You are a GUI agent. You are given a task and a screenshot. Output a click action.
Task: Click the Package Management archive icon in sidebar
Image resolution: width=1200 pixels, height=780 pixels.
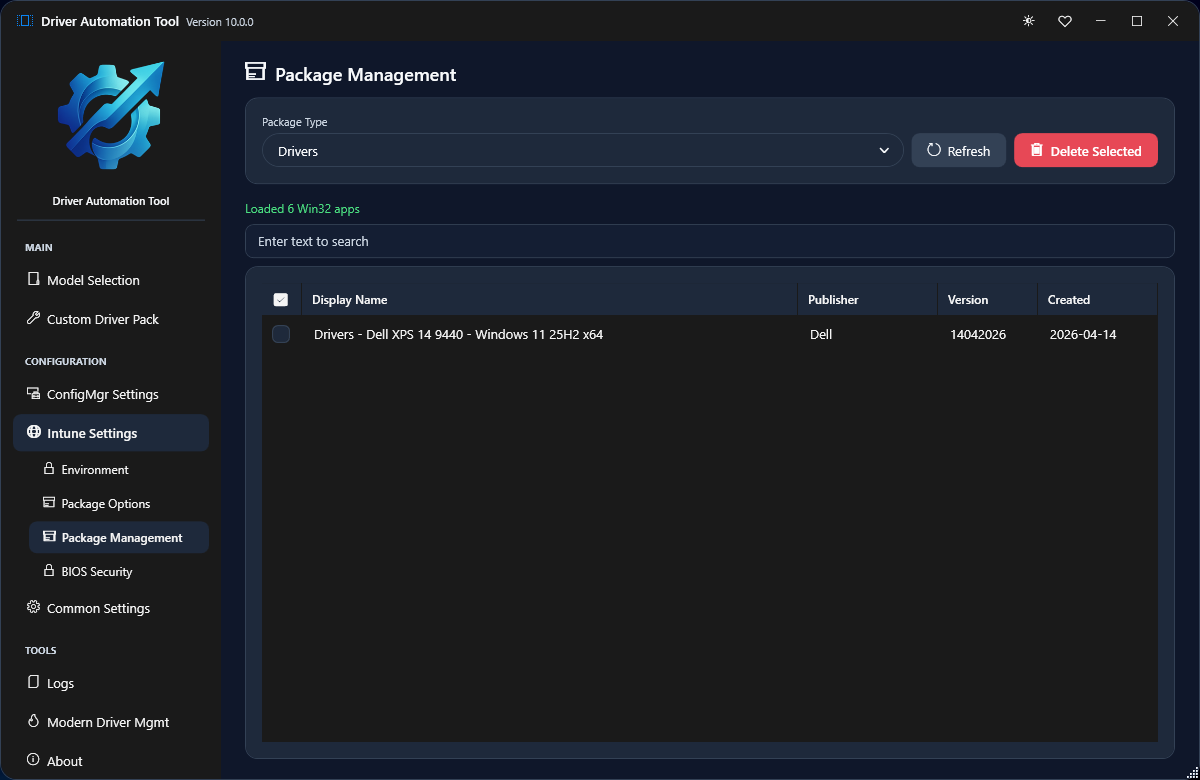tap(49, 537)
